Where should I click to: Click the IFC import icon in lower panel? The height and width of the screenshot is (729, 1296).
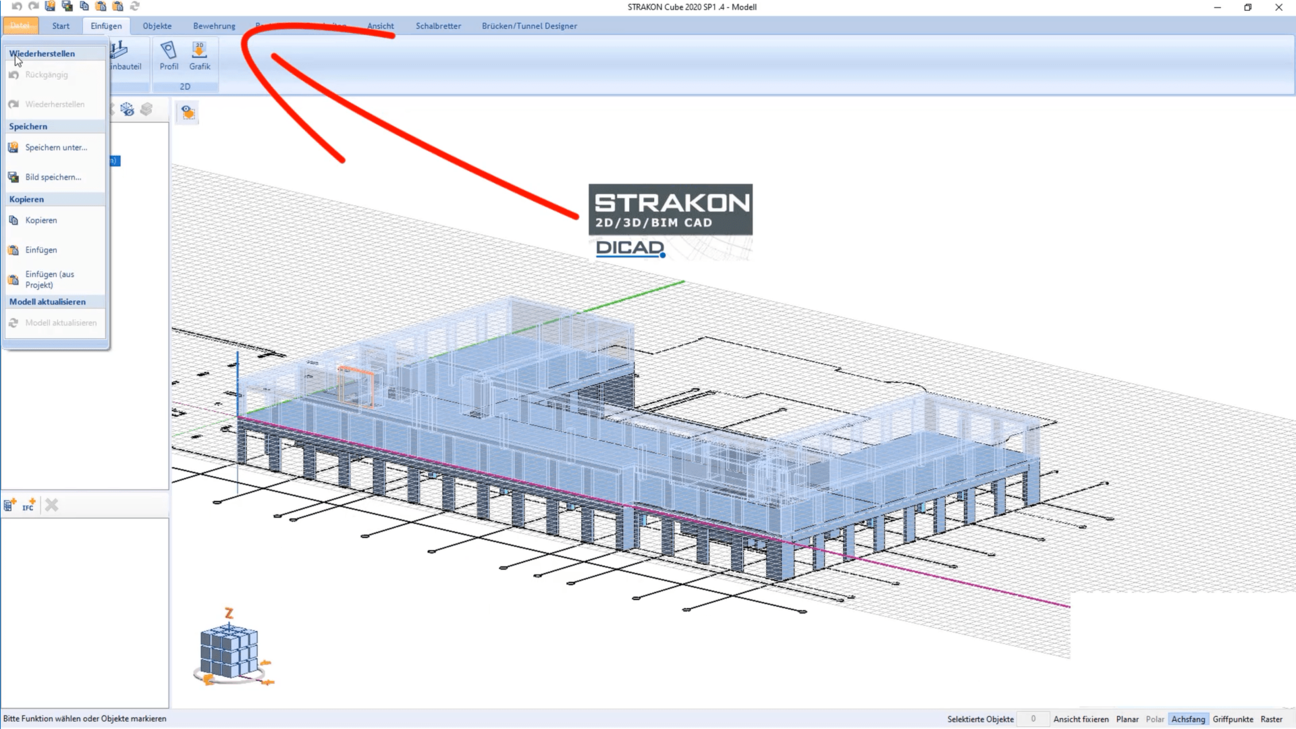29,506
